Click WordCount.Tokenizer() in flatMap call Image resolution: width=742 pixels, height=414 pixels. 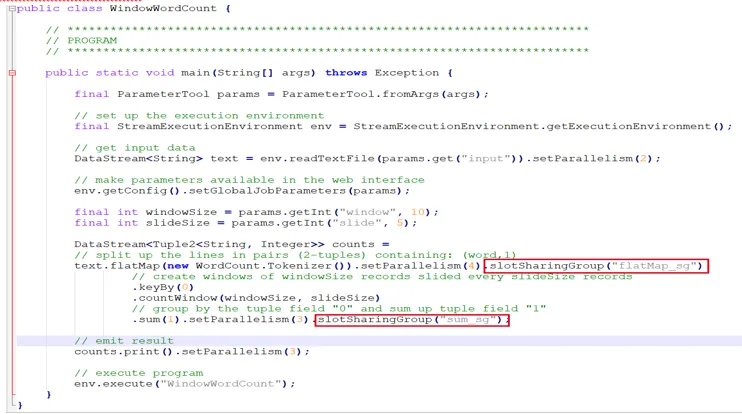270,266
